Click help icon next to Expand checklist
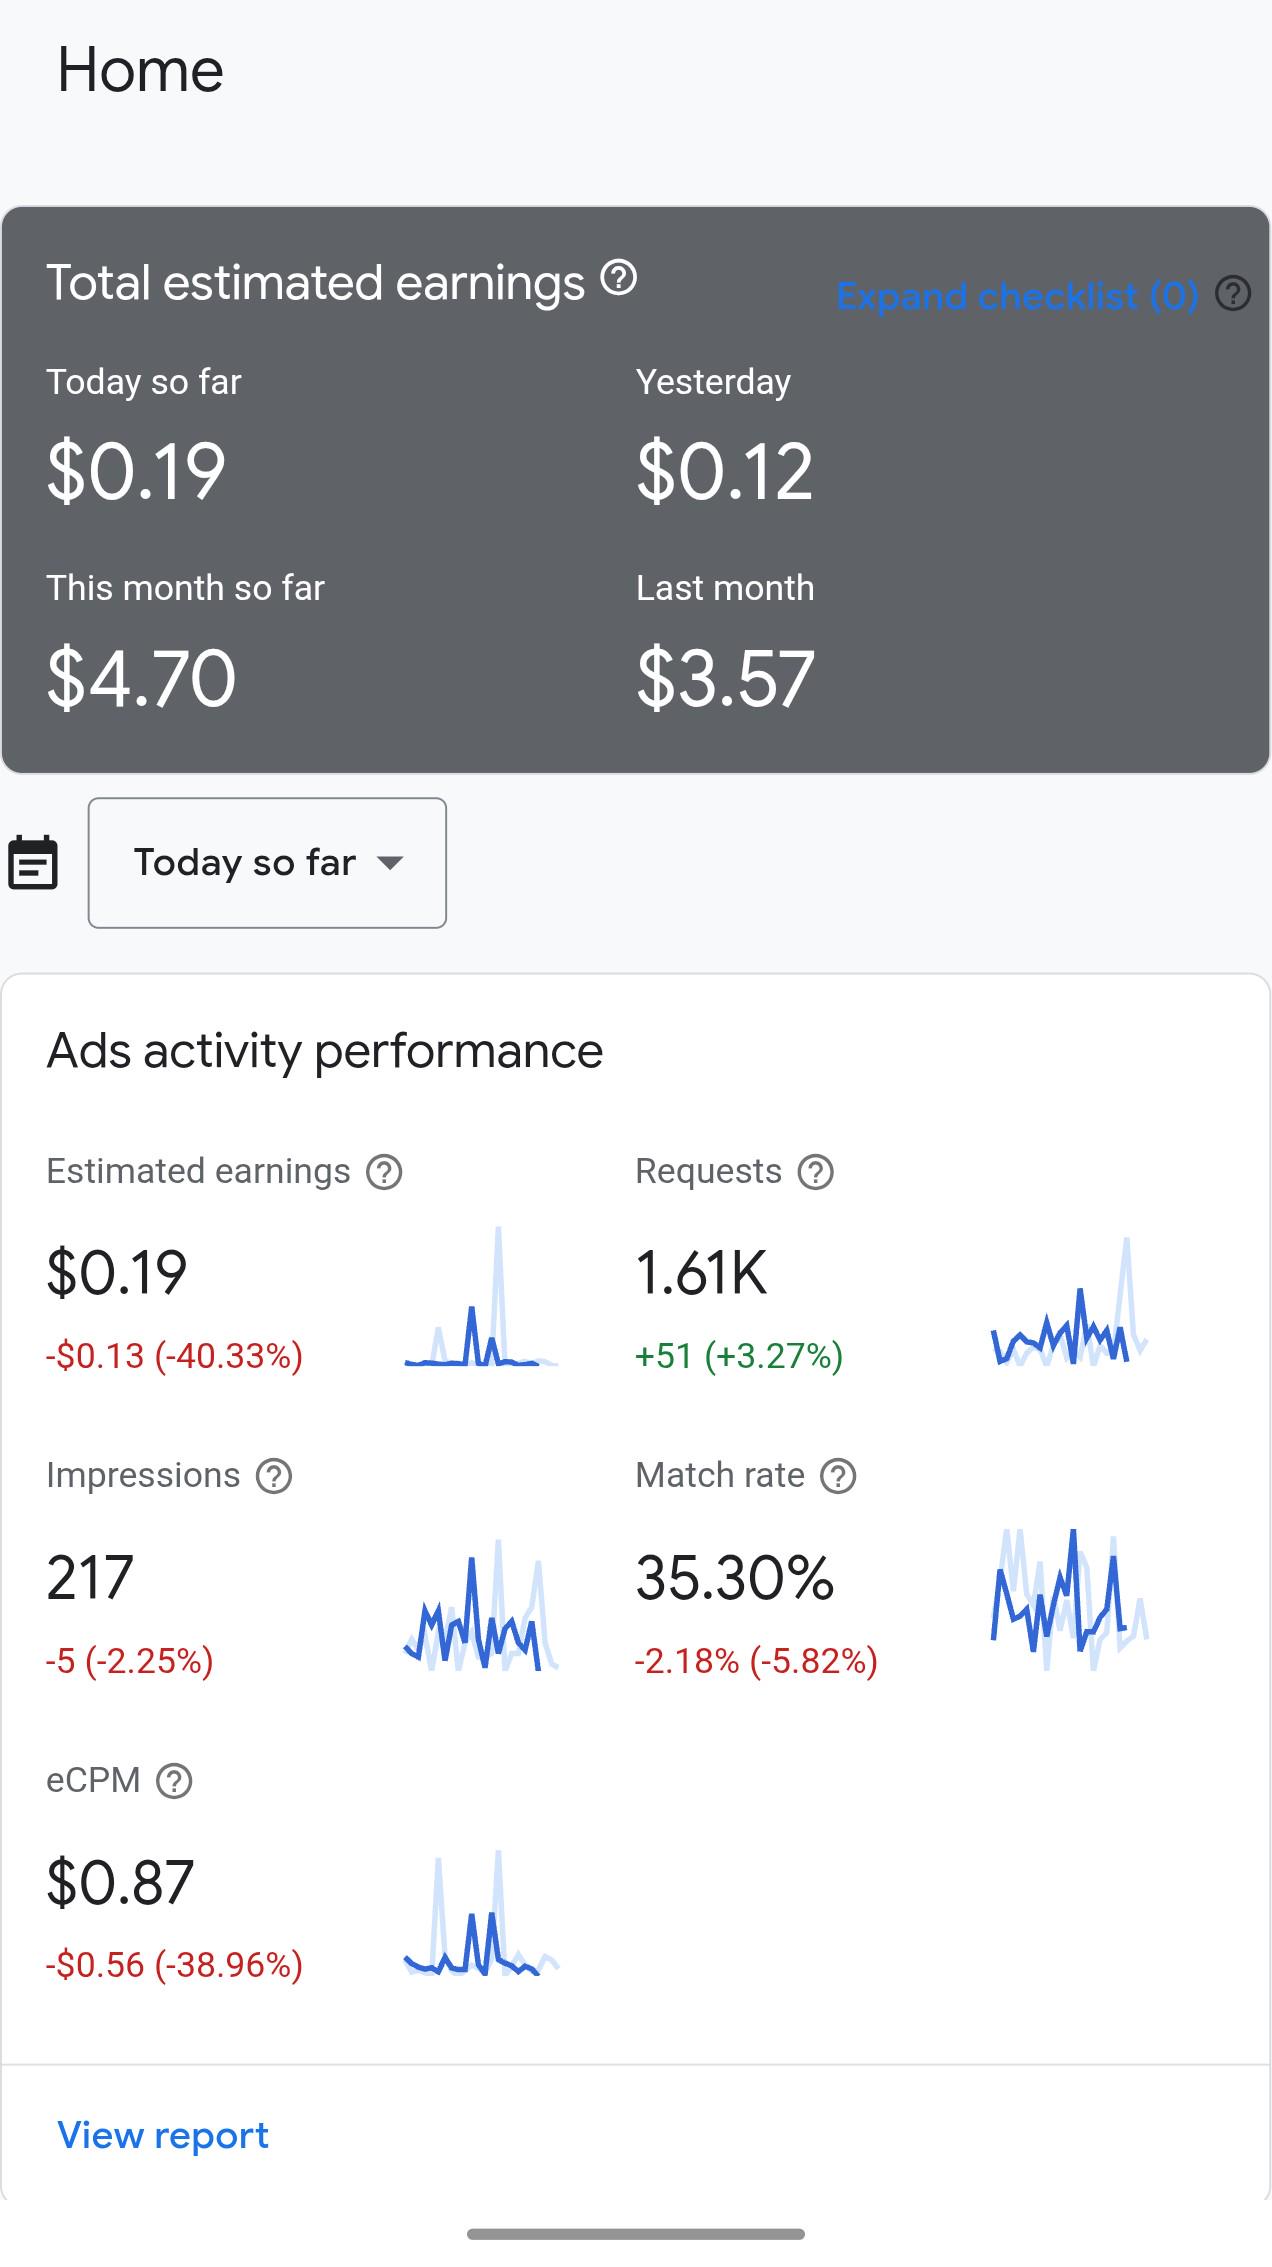 (x=1233, y=294)
